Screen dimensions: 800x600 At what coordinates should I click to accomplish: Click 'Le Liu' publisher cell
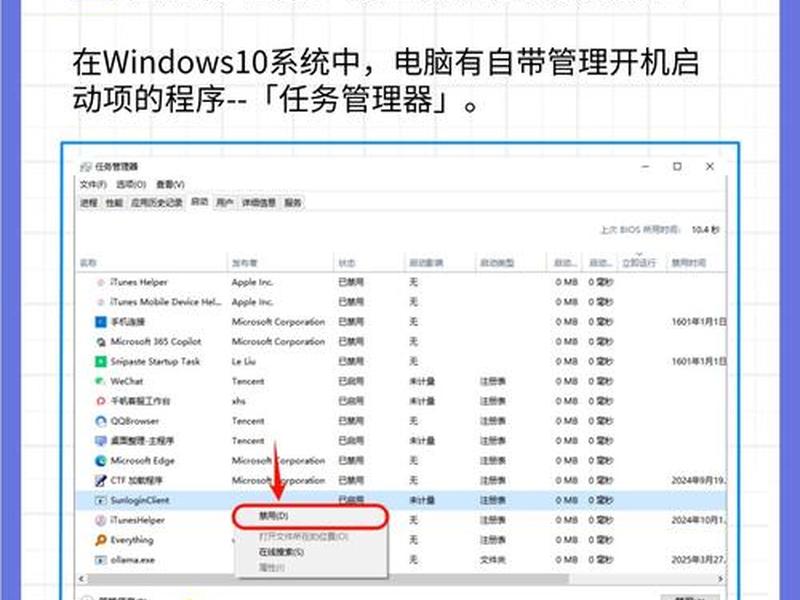tap(244, 361)
